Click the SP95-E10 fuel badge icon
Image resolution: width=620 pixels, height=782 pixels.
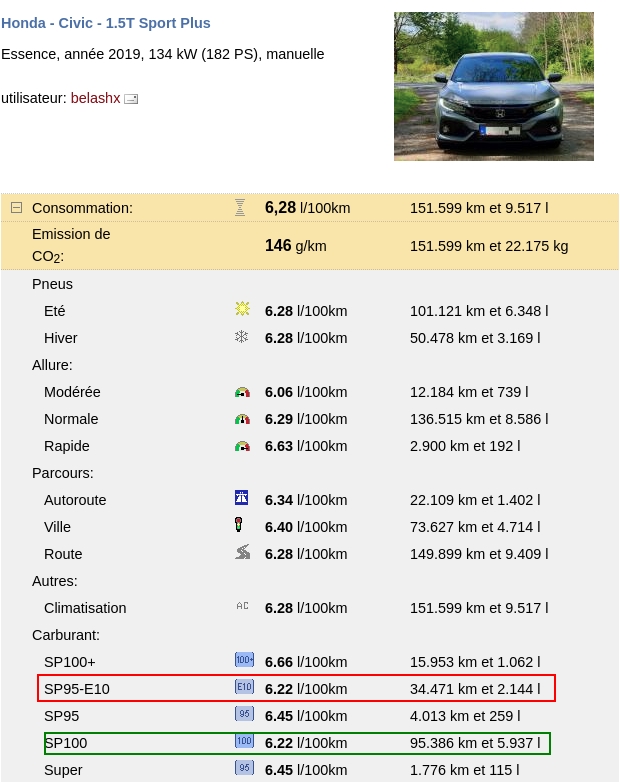click(244, 687)
